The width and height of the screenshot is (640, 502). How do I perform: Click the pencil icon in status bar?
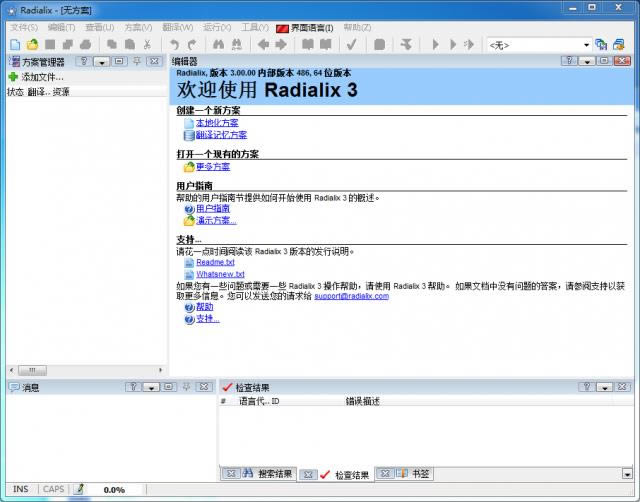tap(80, 490)
